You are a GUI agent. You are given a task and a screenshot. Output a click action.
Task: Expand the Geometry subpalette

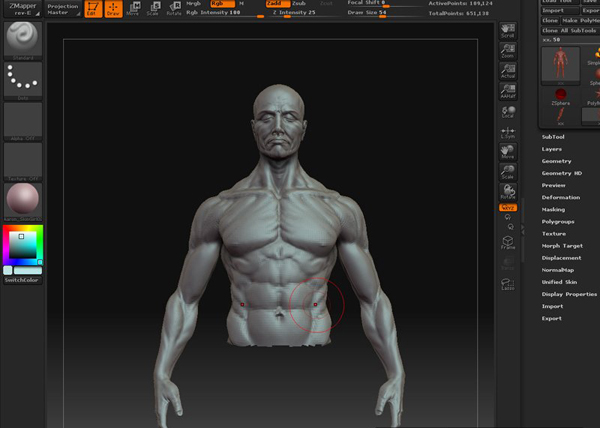click(x=556, y=161)
